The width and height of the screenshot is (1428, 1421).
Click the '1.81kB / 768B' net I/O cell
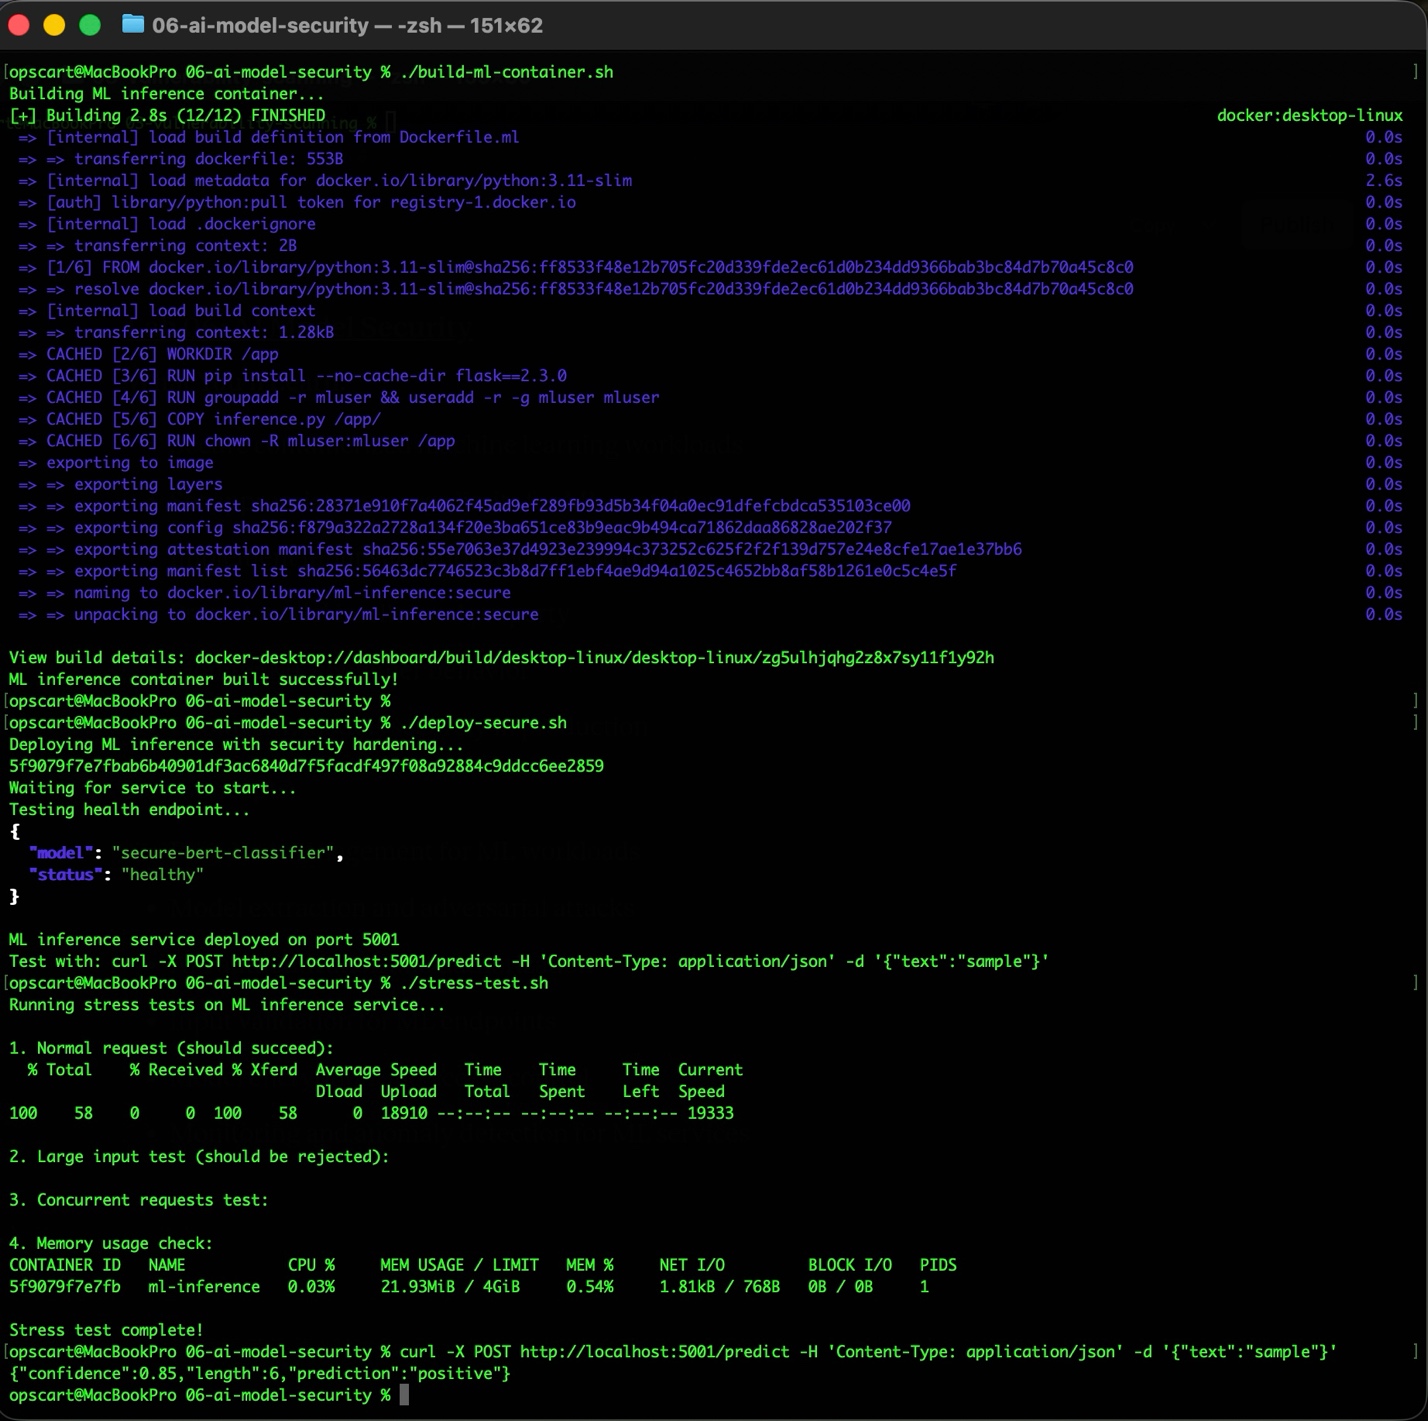click(720, 1286)
